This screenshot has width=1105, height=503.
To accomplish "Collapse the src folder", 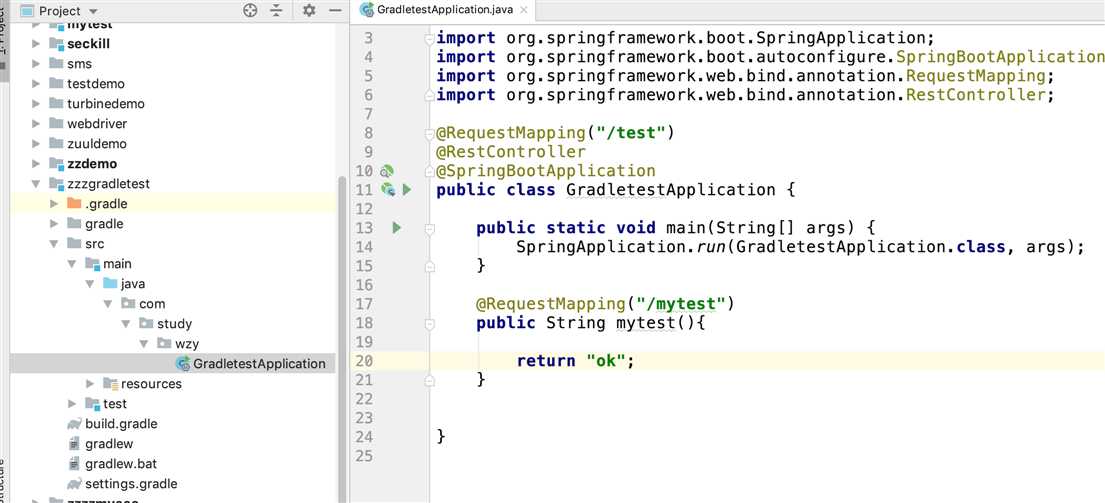I will [x=54, y=244].
